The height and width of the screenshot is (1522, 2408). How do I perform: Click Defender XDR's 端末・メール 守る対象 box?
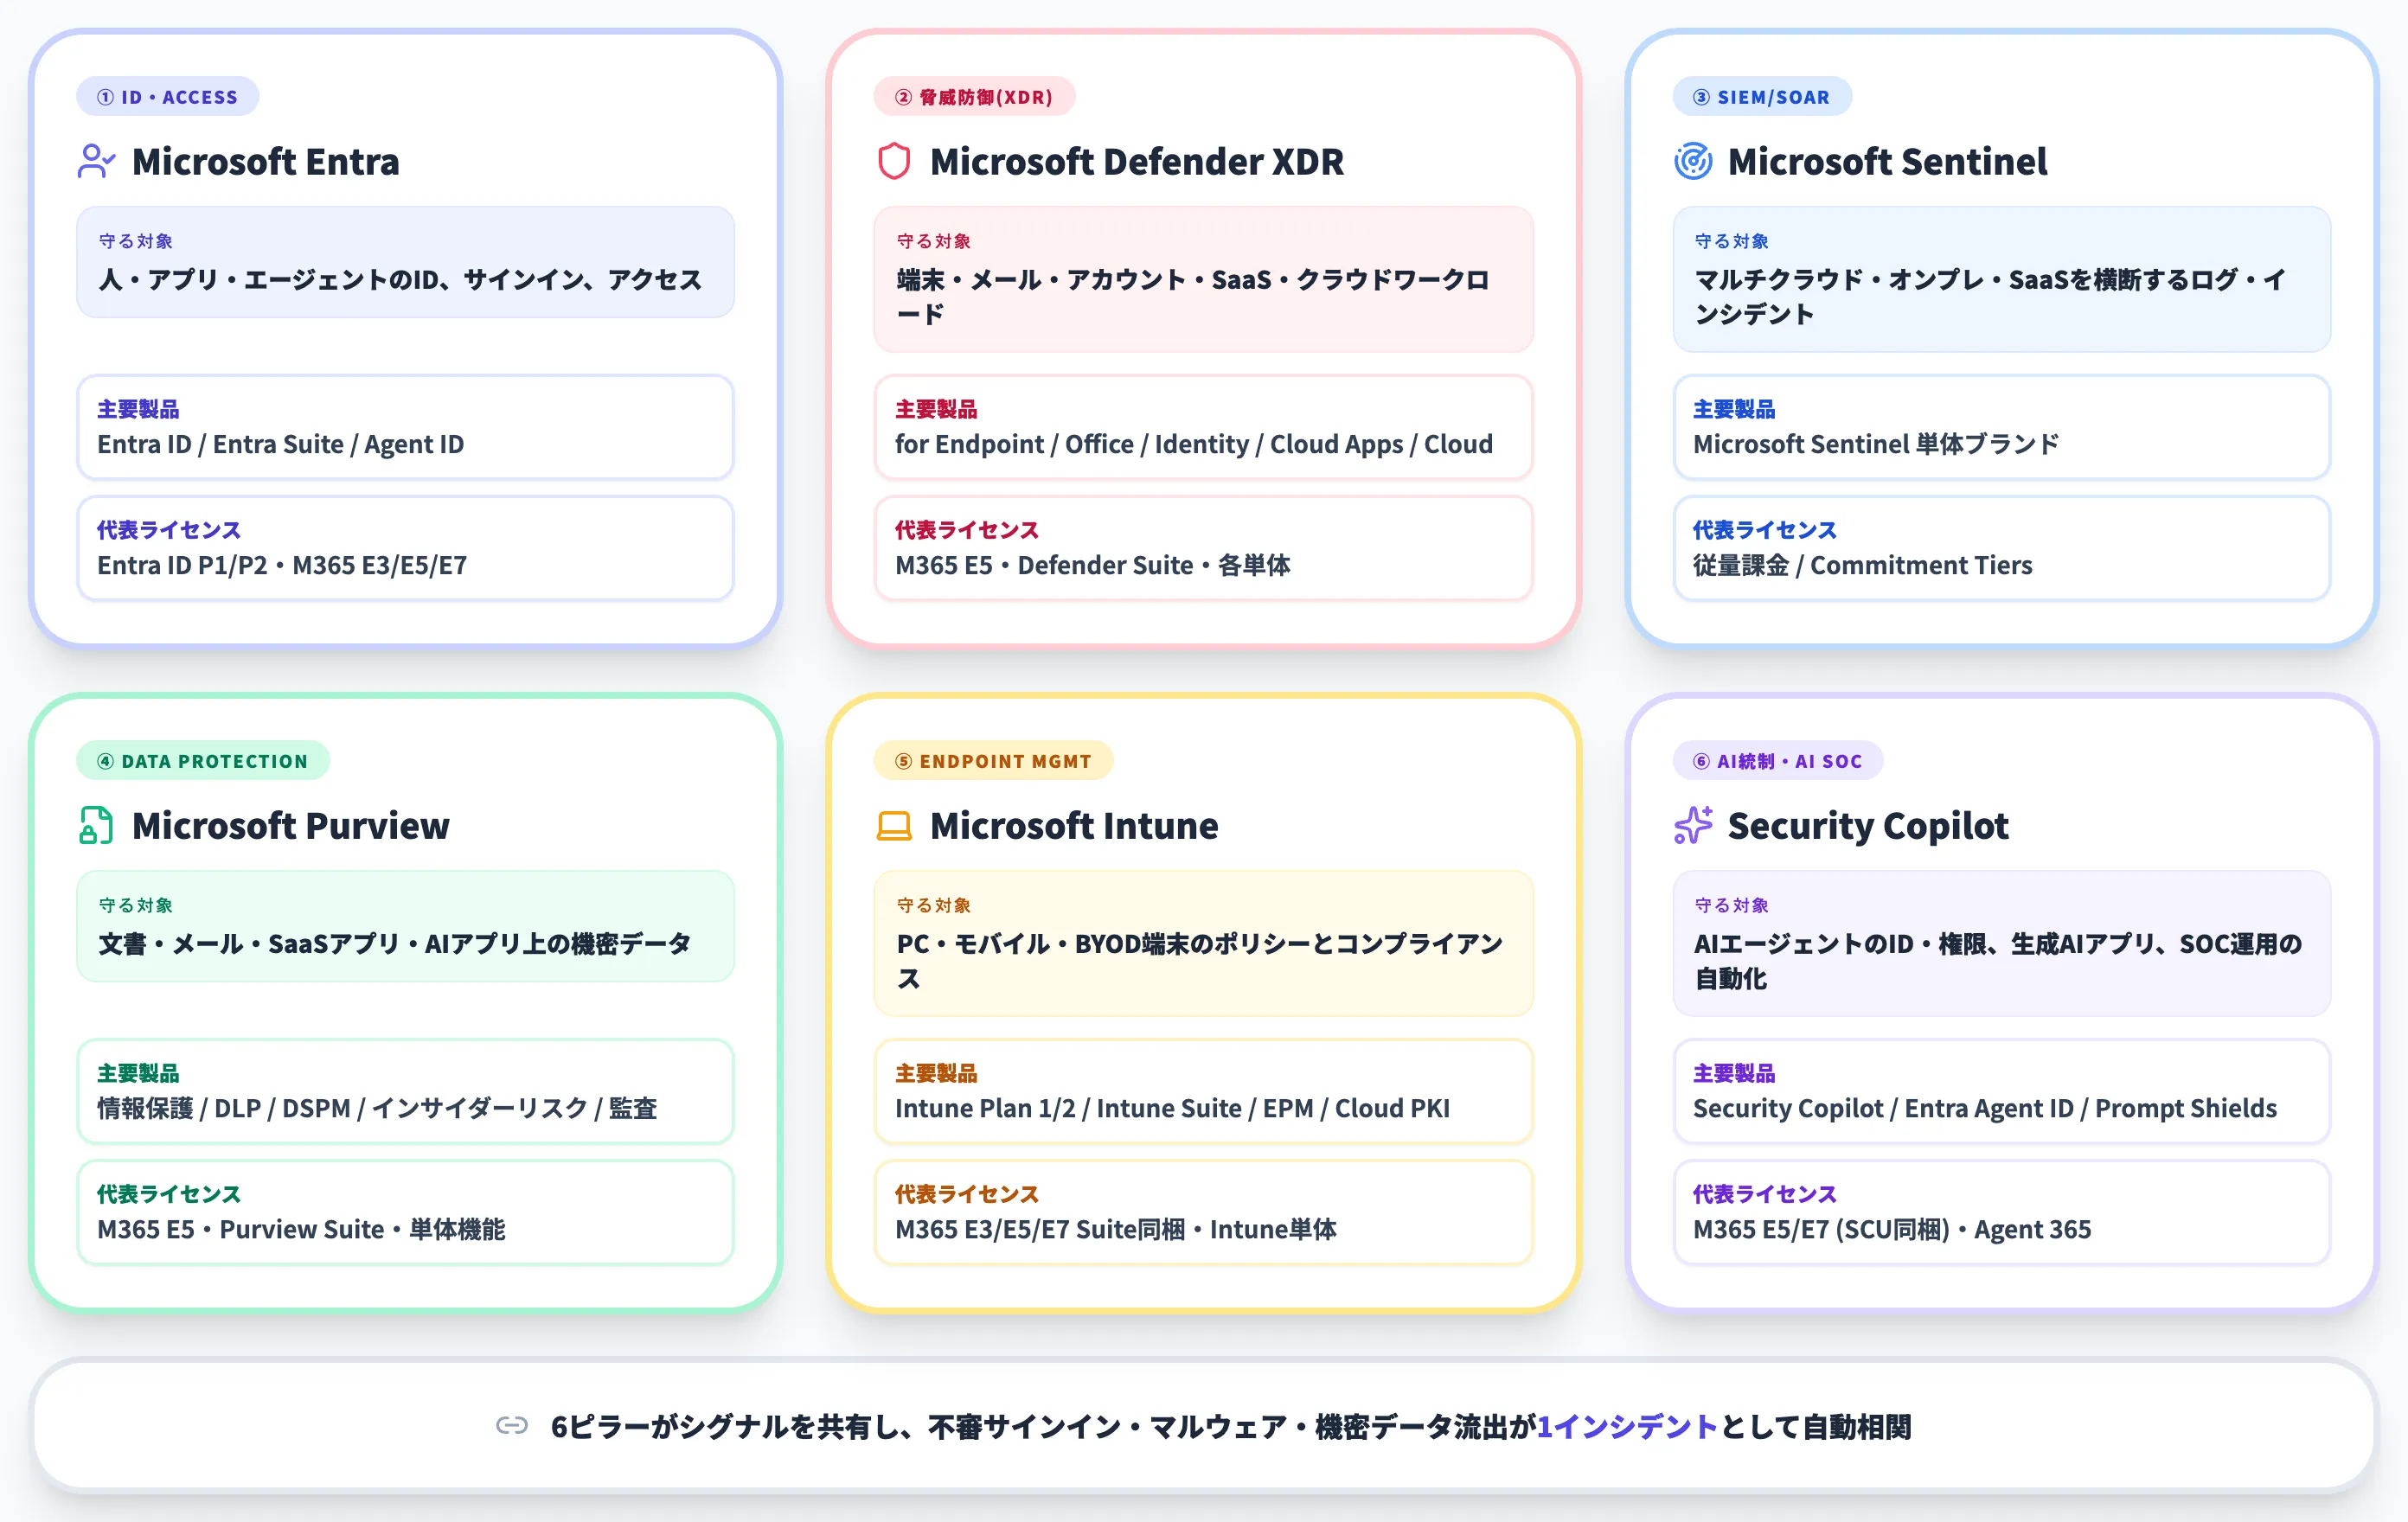pos(1203,279)
